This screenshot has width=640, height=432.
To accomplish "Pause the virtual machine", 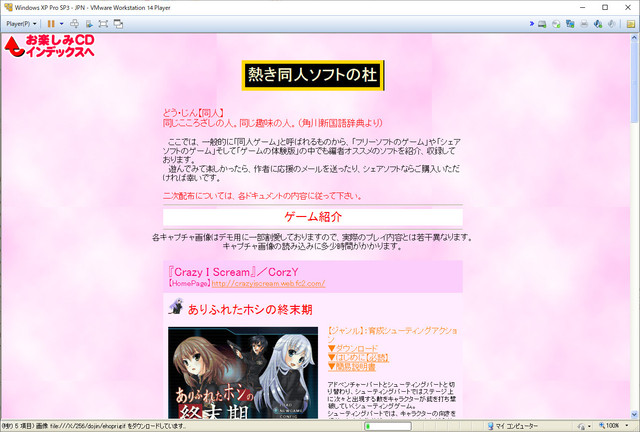I will (51, 24).
